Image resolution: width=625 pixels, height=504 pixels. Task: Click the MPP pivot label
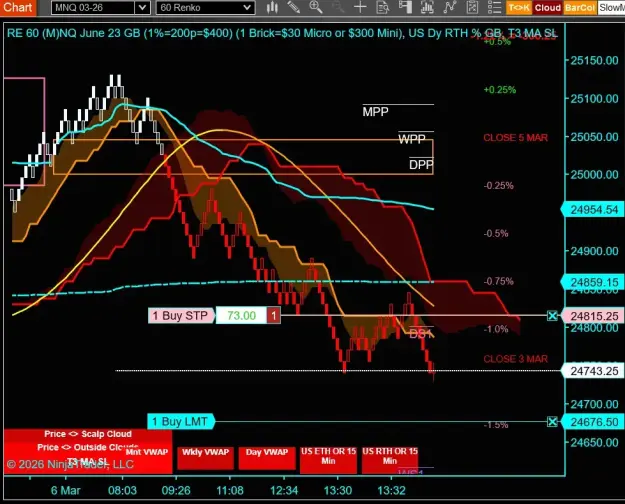click(375, 112)
